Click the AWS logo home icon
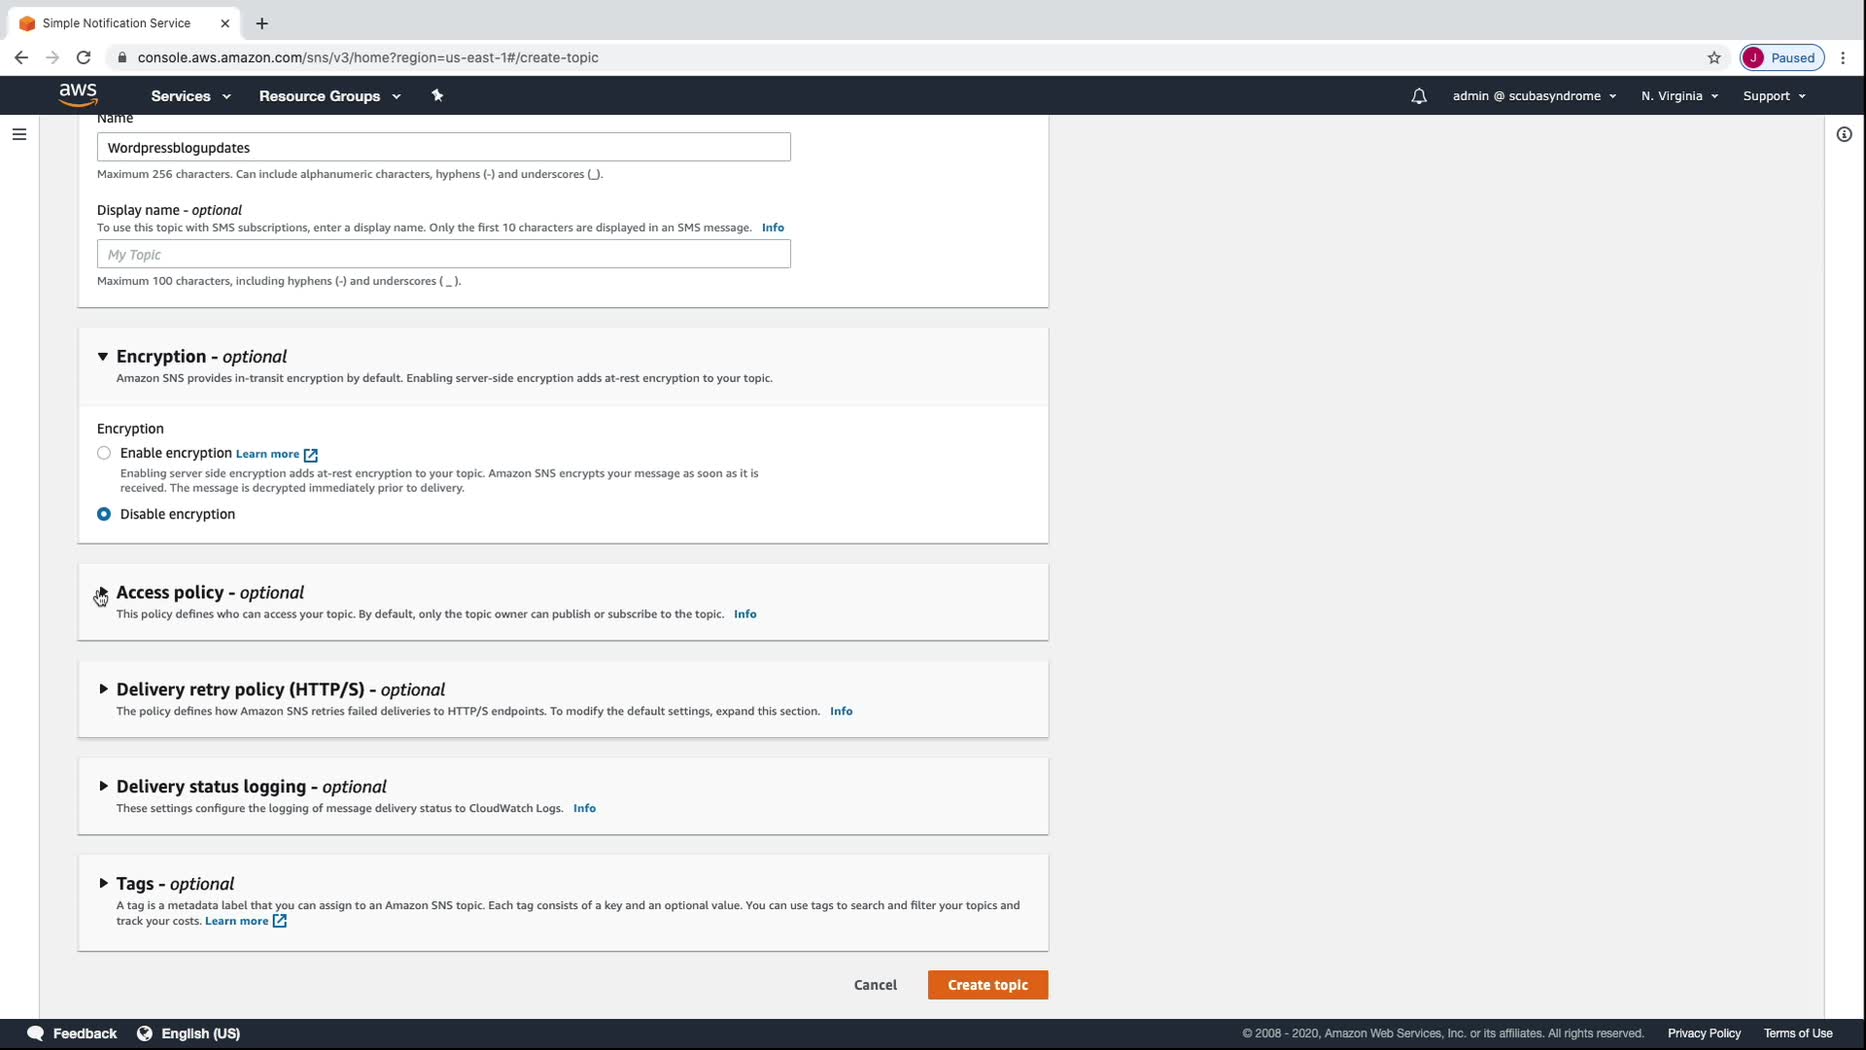 click(78, 95)
